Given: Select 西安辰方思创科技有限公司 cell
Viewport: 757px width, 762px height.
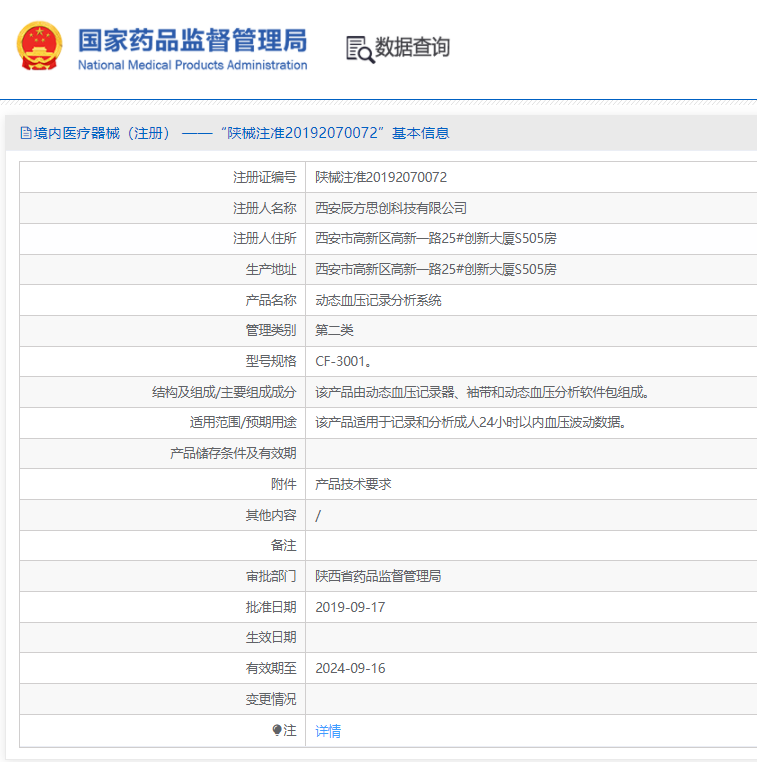Looking at the screenshot, I should click(x=391, y=208).
